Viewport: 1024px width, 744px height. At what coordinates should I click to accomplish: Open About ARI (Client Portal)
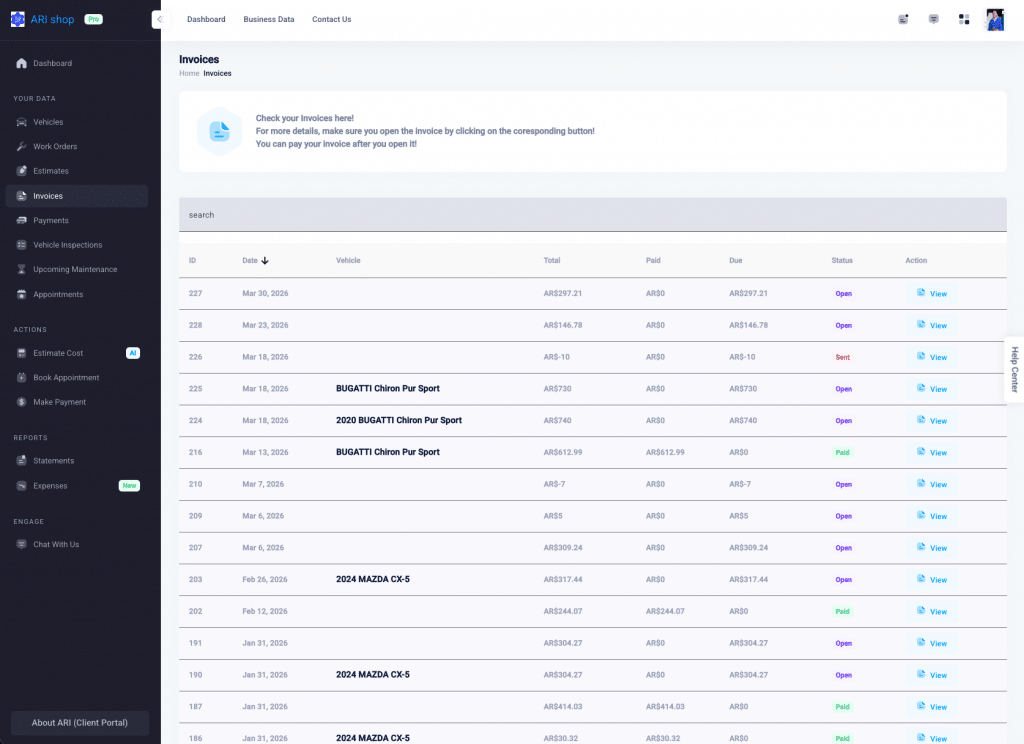tap(79, 722)
